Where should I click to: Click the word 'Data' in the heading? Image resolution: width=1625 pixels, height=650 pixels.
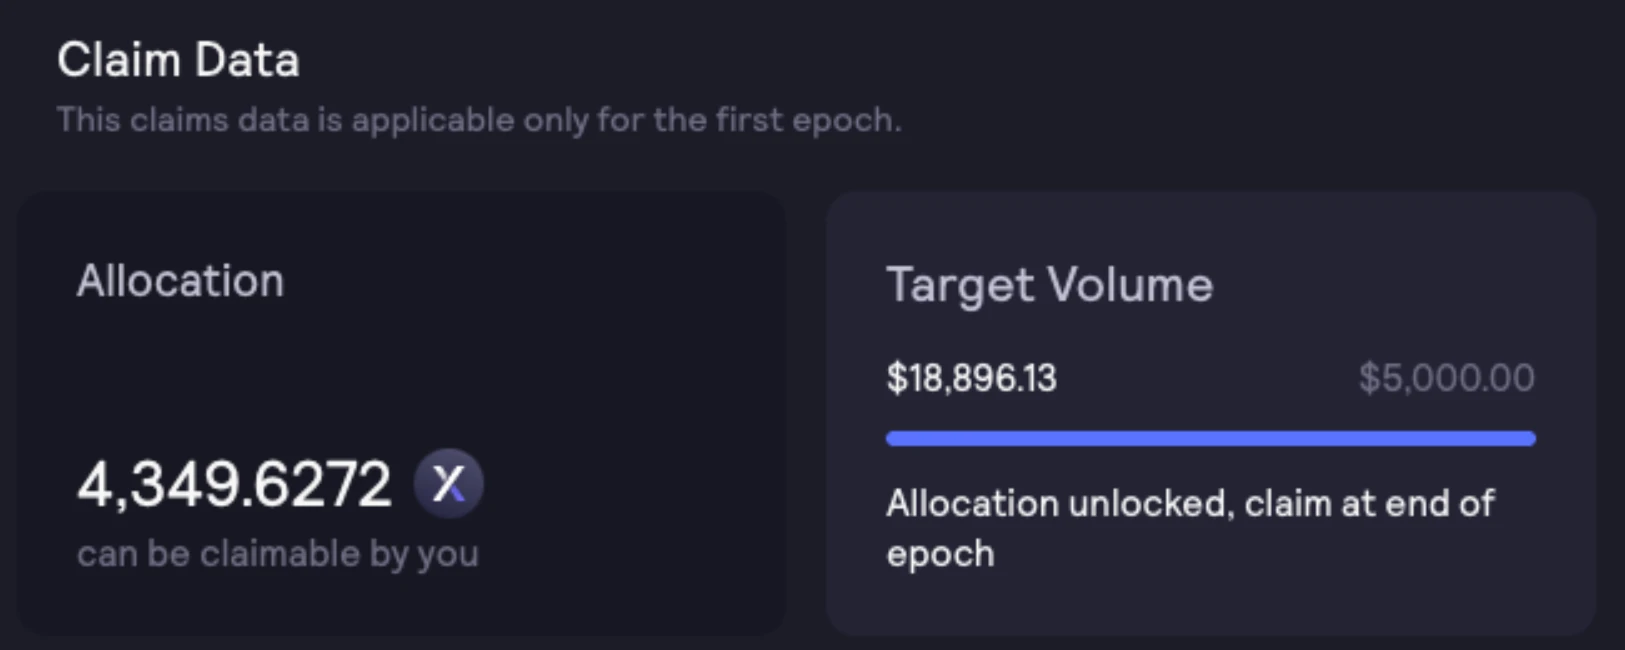click(x=247, y=60)
